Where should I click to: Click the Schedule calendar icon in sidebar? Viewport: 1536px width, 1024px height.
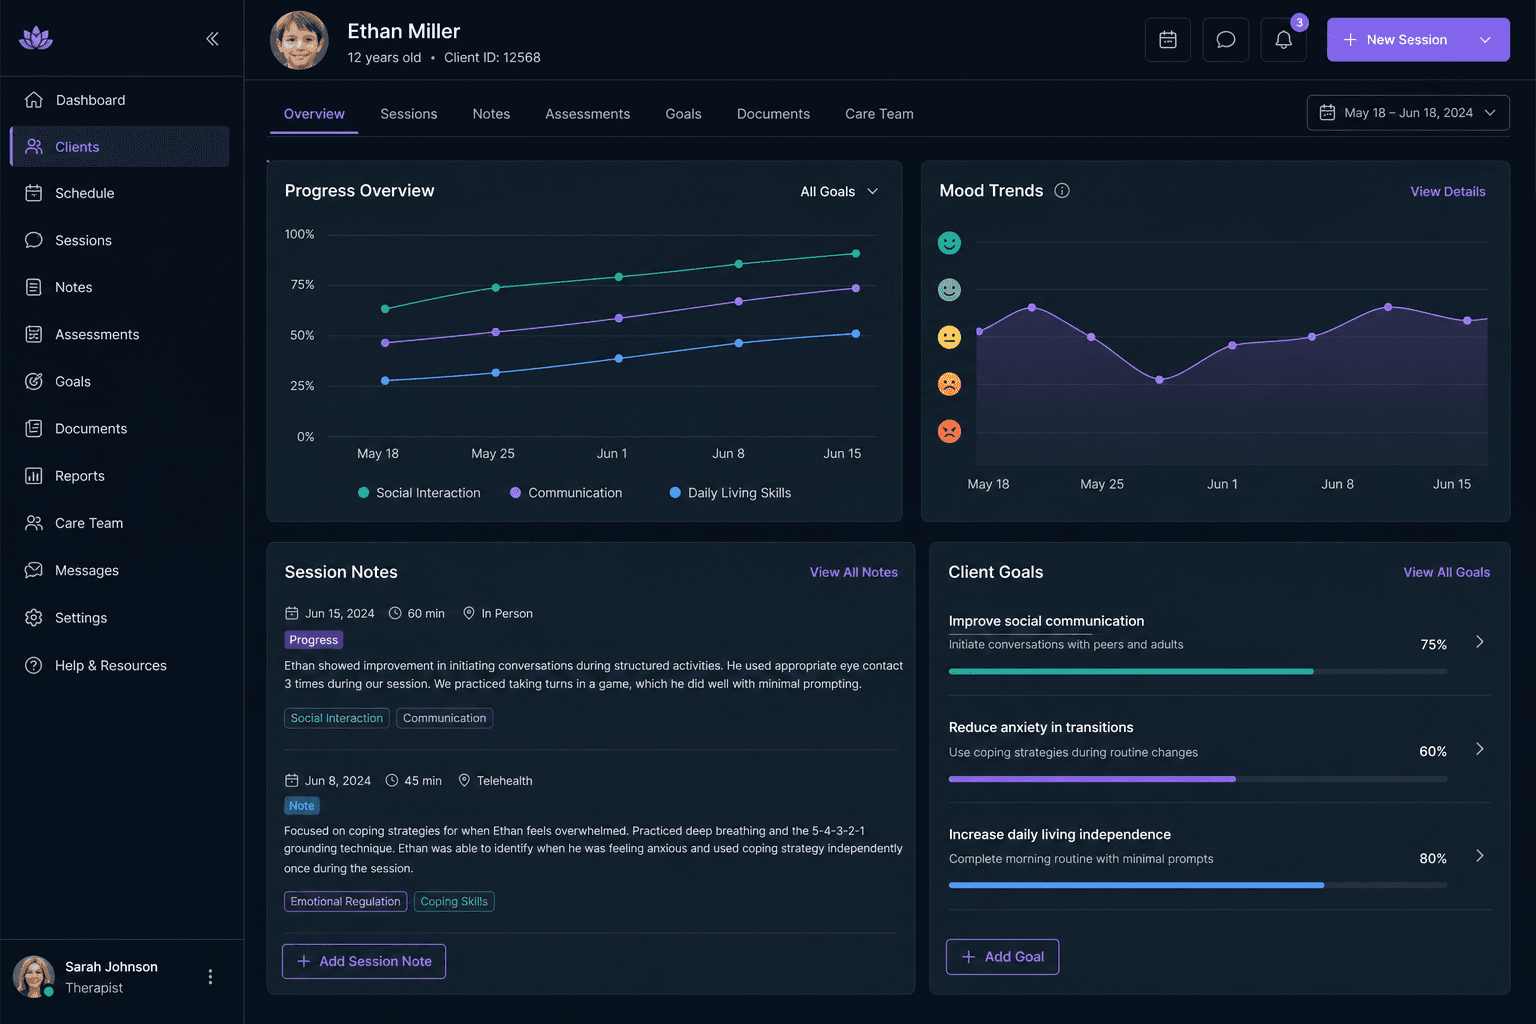(x=34, y=193)
